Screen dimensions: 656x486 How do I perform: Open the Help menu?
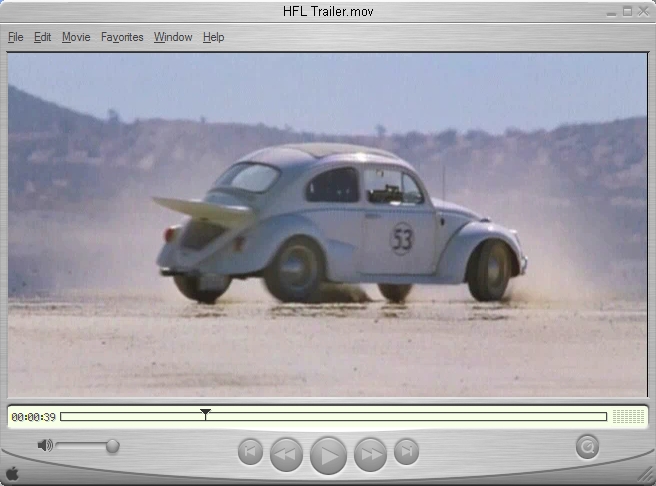pos(213,37)
